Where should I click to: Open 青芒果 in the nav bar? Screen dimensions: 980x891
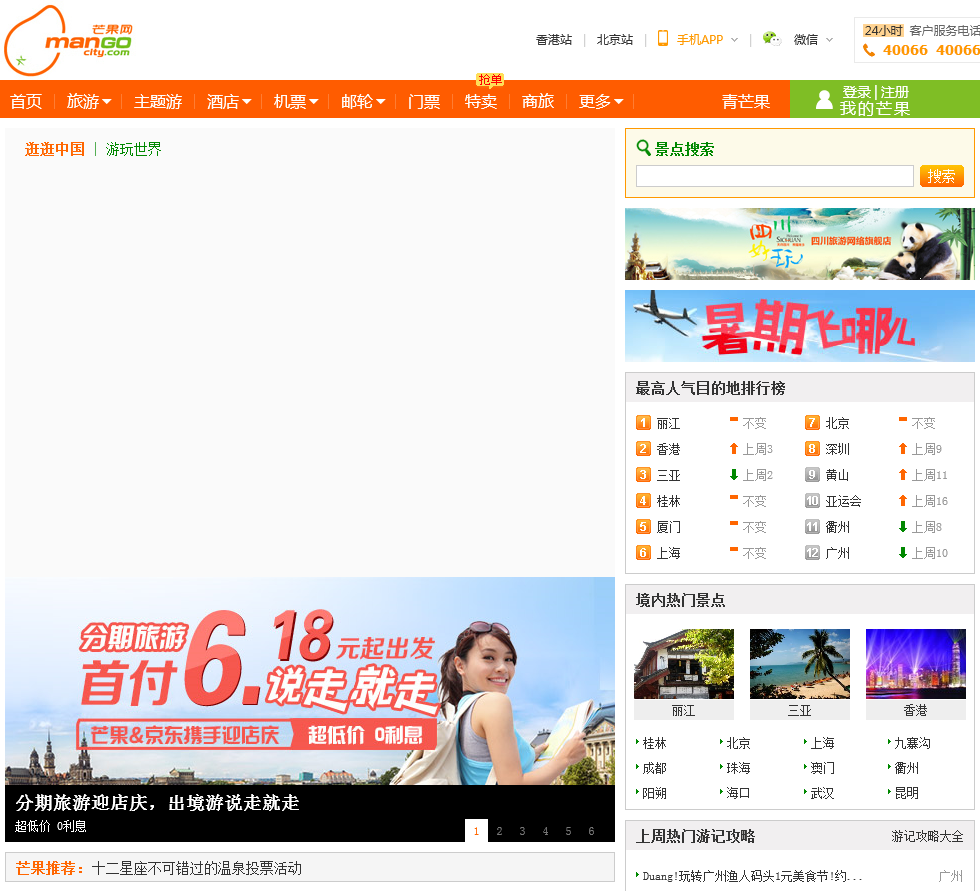coord(746,101)
